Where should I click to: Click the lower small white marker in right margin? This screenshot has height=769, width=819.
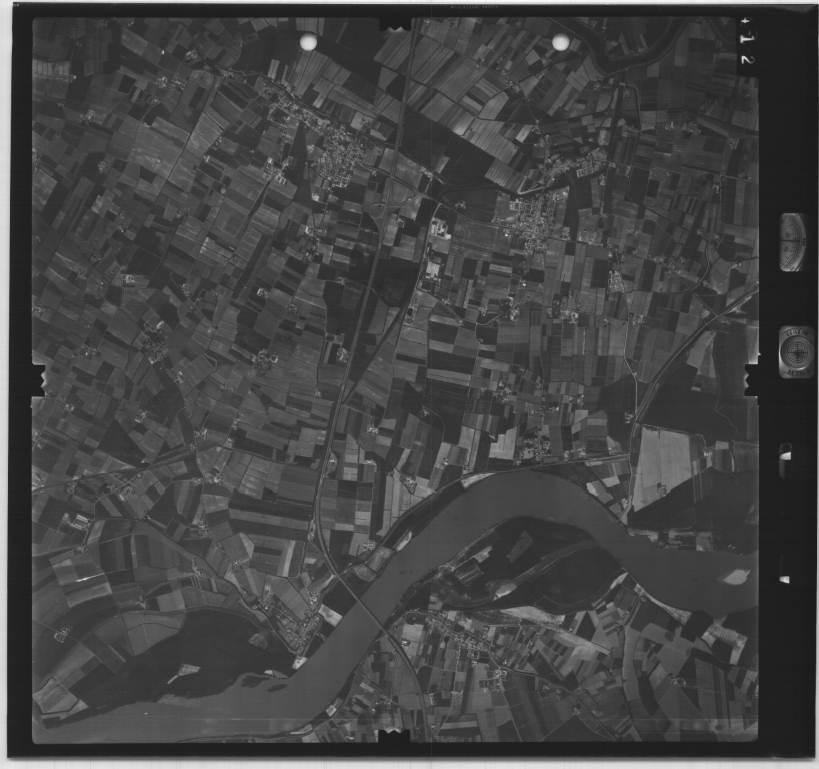[785, 578]
